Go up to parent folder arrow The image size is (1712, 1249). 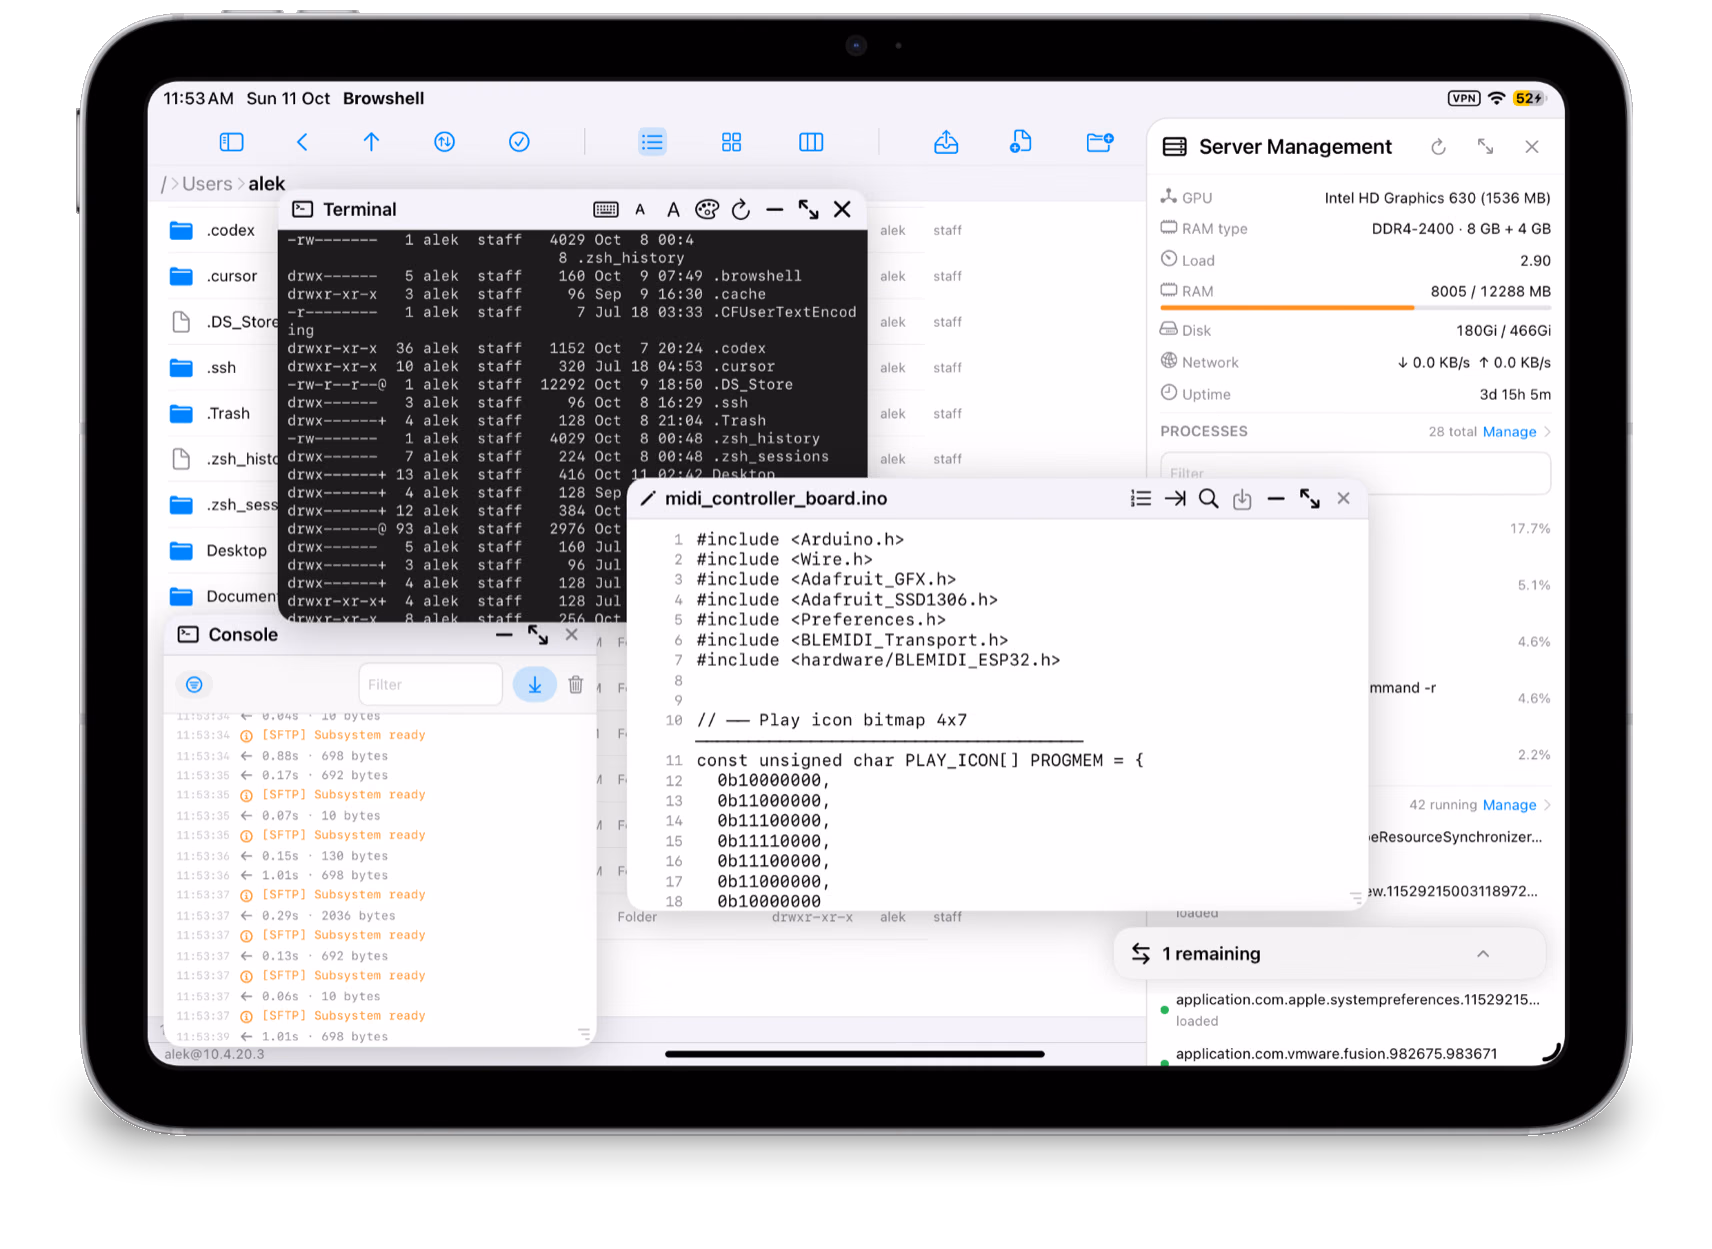[x=371, y=142]
